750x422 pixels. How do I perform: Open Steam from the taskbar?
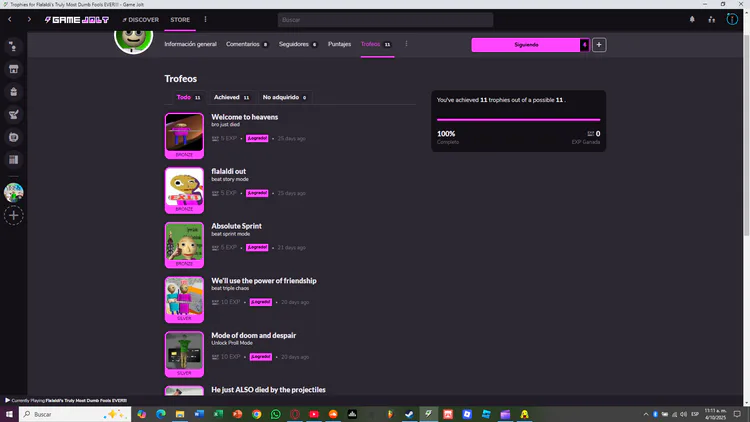[x=409, y=414]
